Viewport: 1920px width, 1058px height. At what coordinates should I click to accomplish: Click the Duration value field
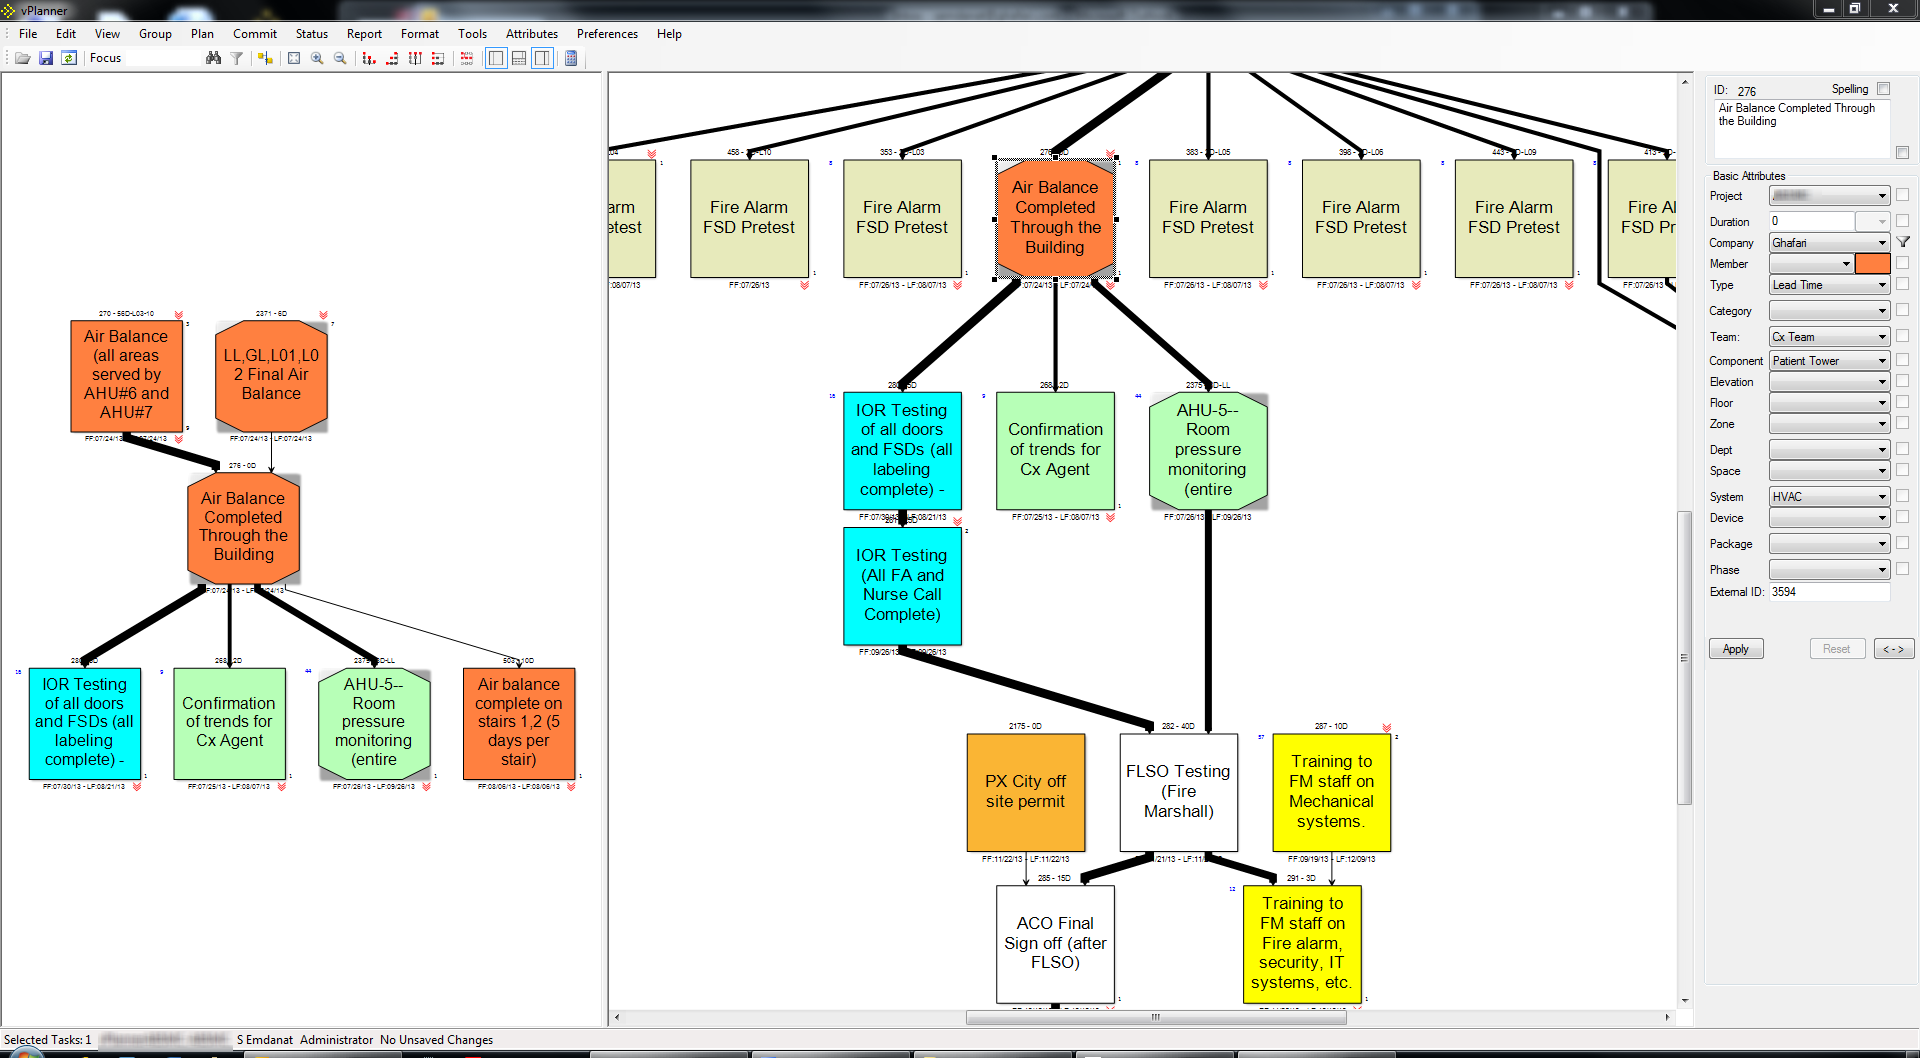(x=1812, y=221)
